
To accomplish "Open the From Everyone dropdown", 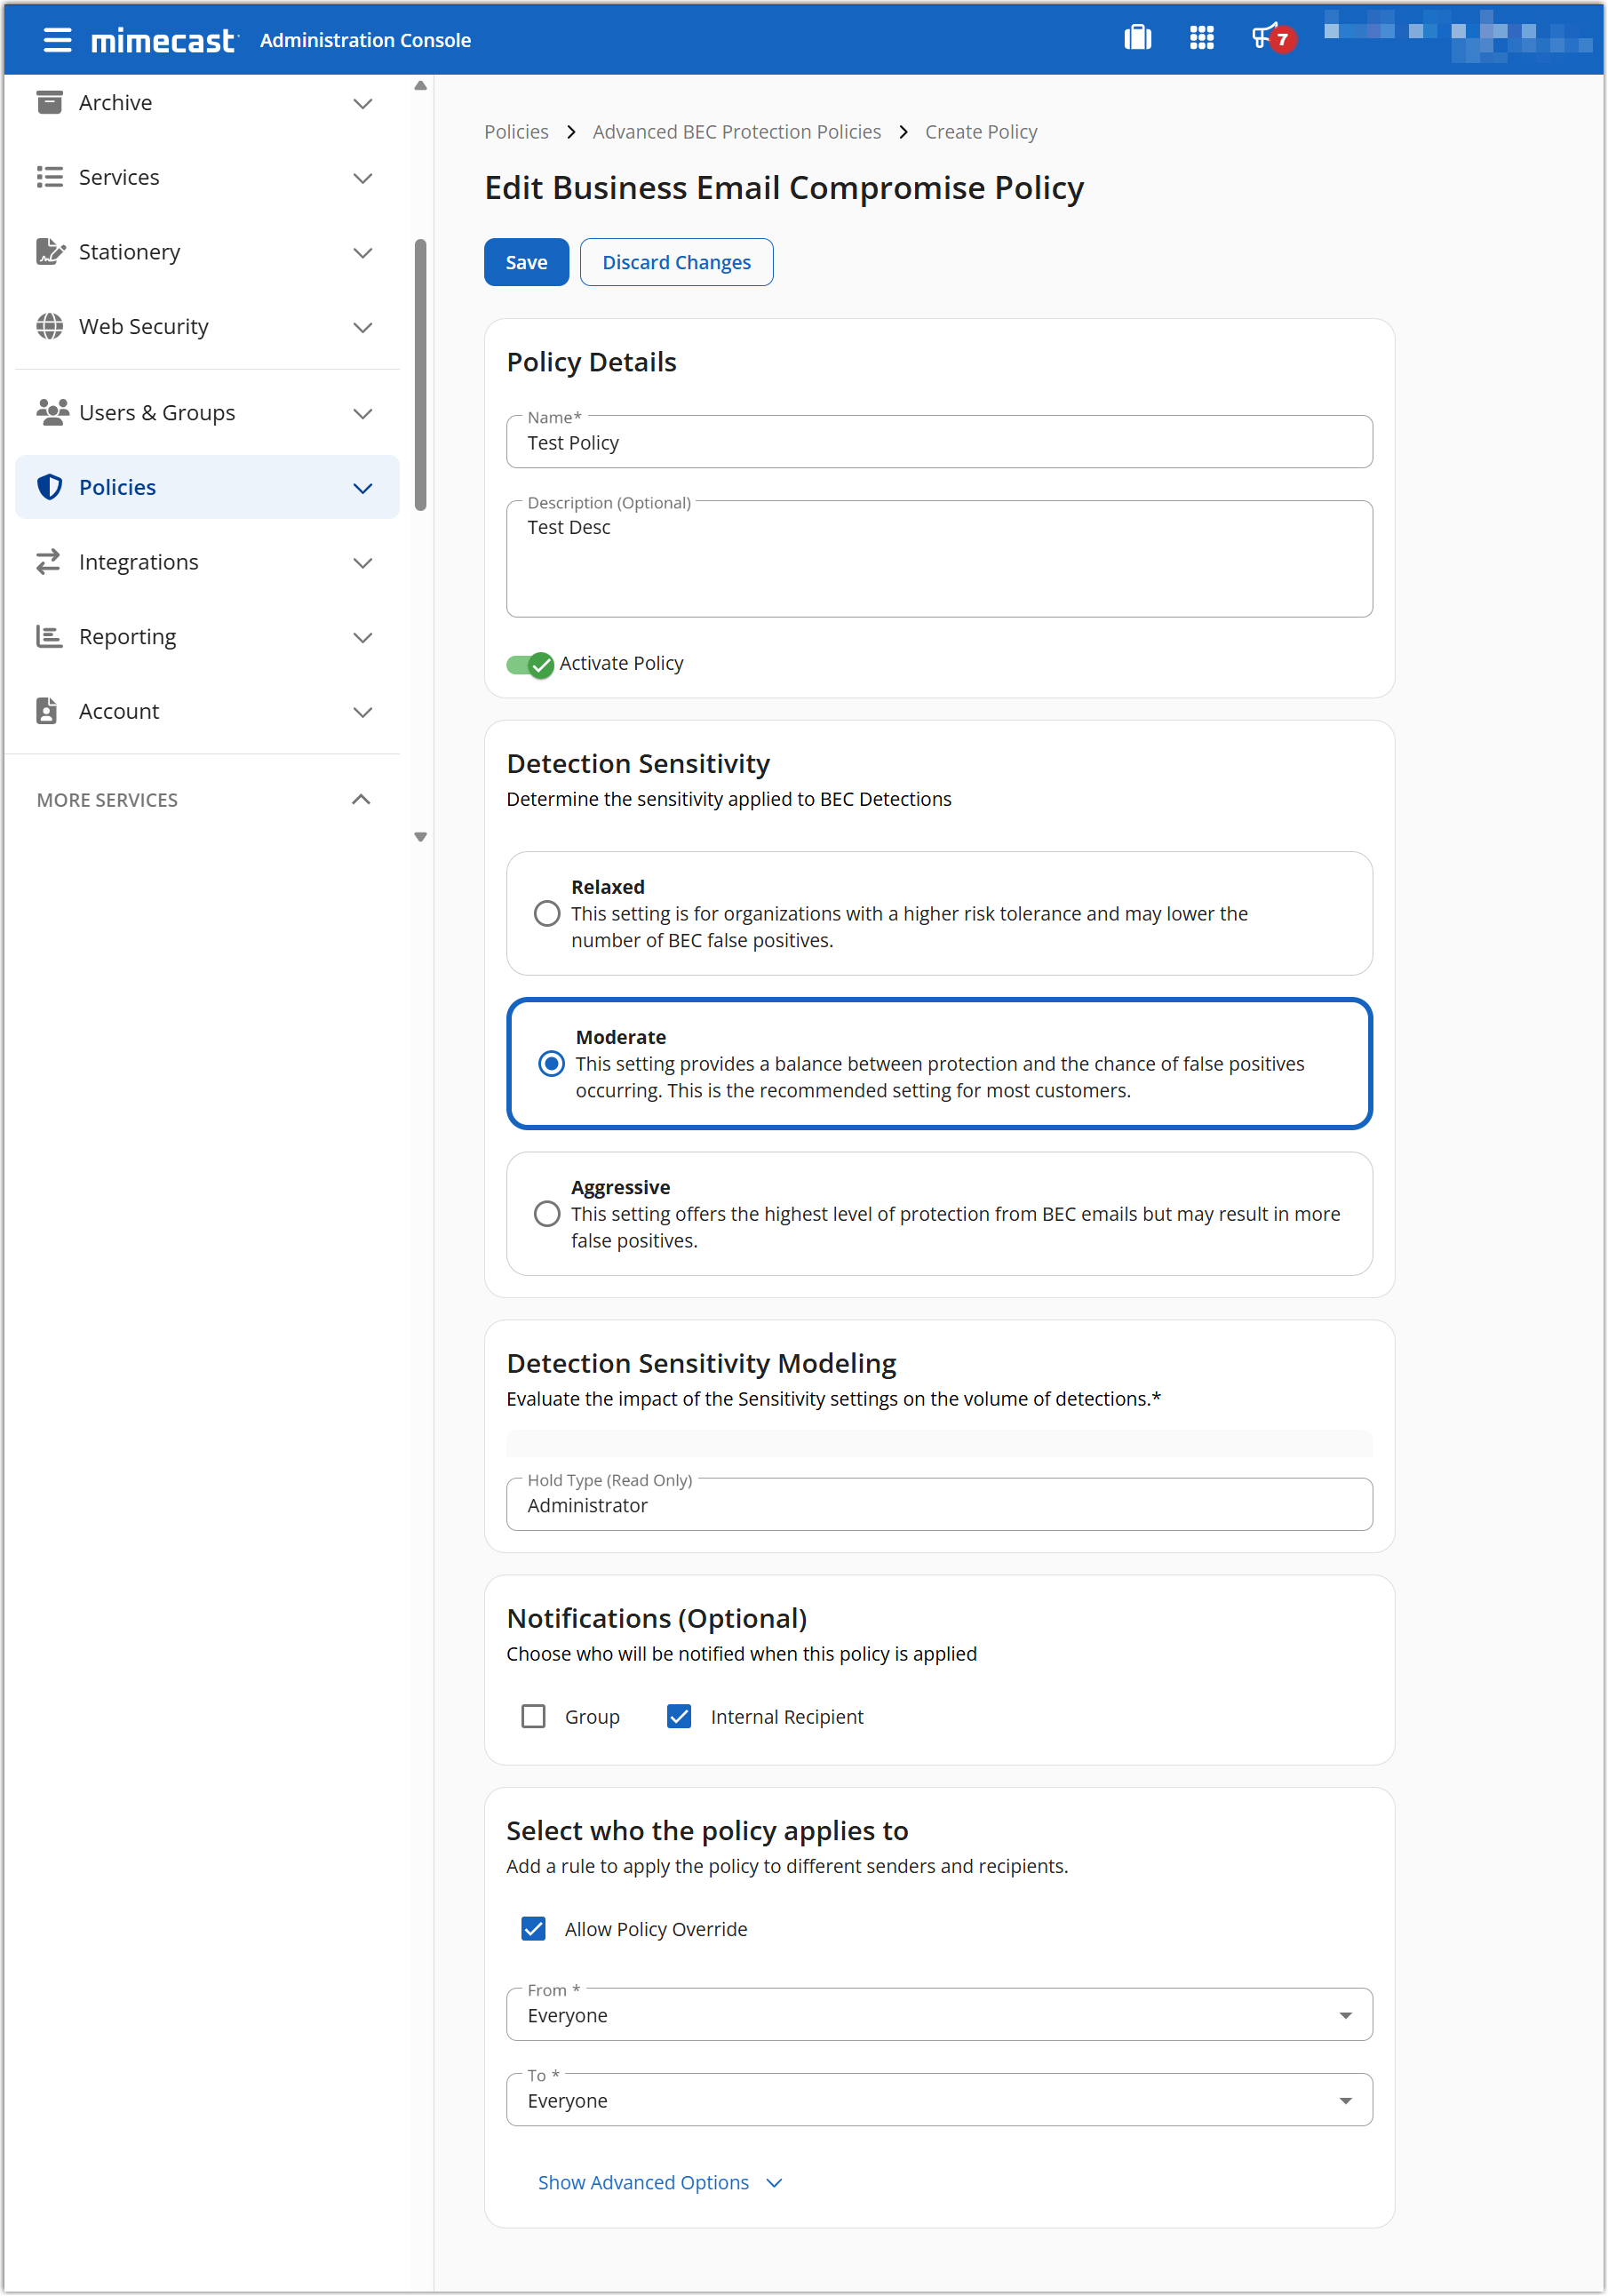I will click(1346, 2014).
